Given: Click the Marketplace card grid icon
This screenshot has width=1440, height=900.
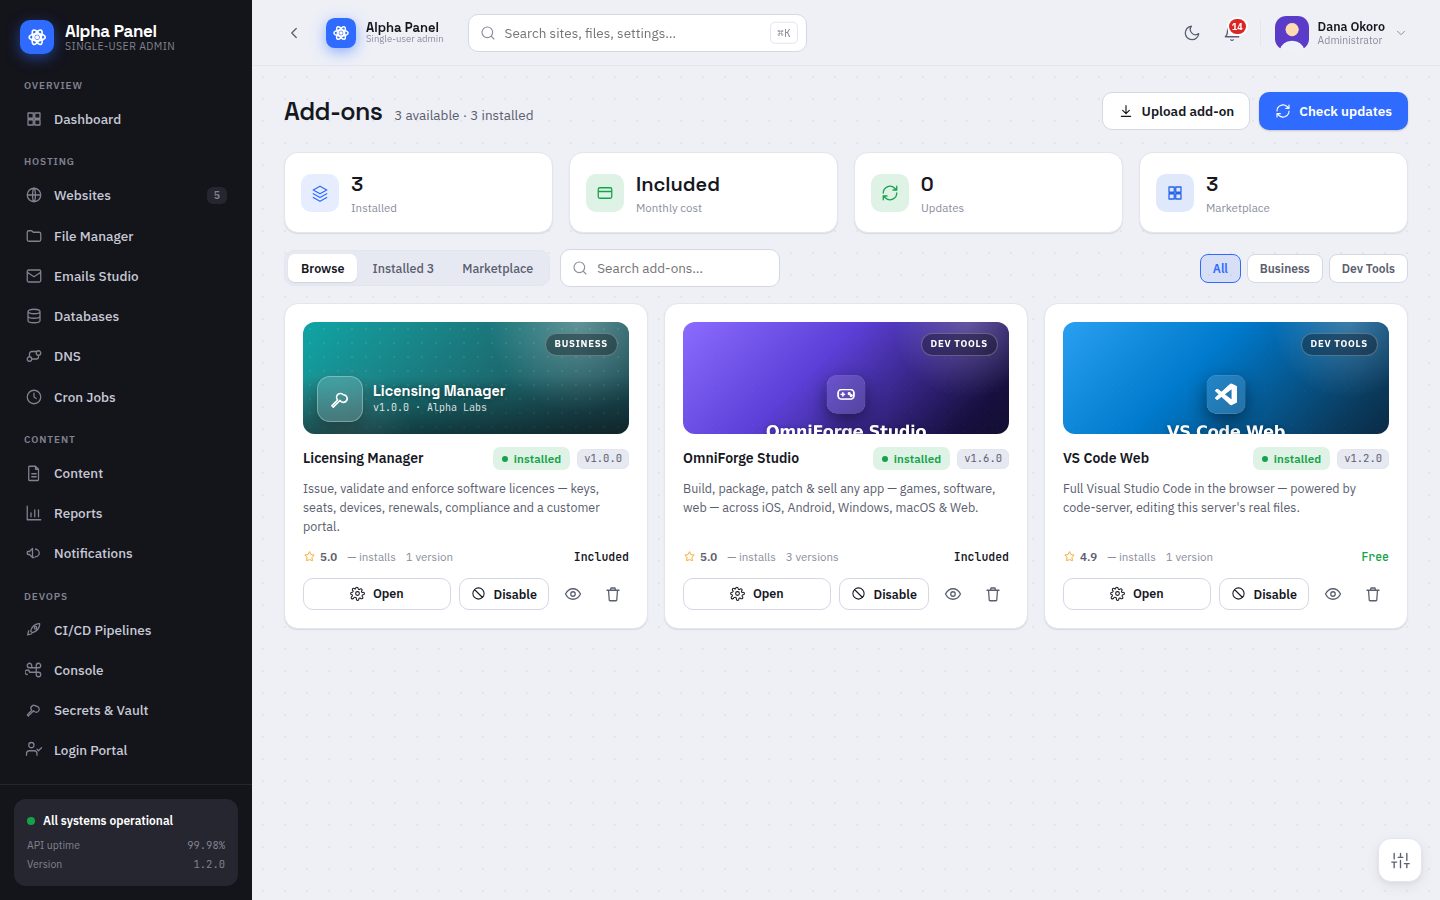Looking at the screenshot, I should point(1175,193).
